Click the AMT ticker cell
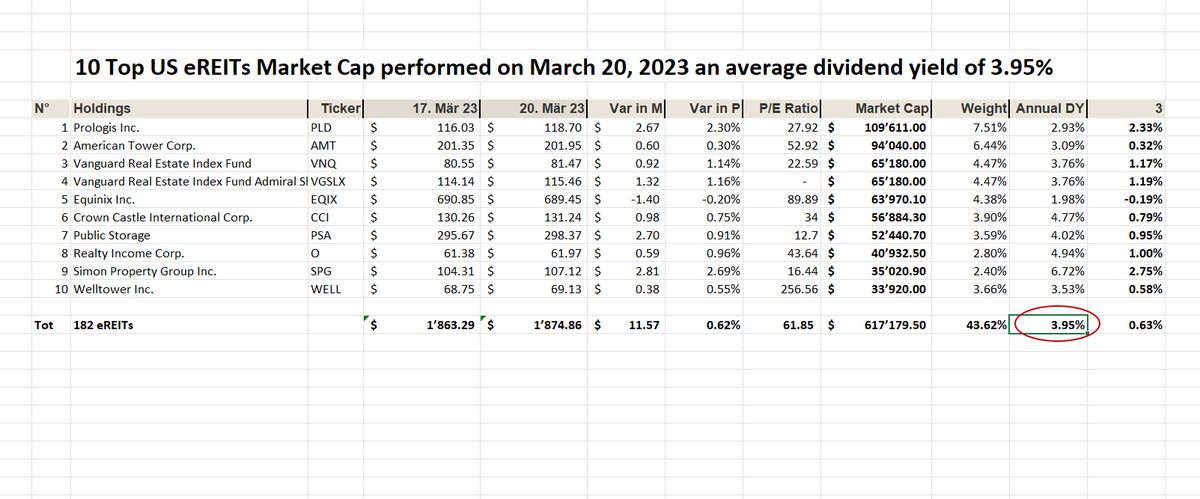This screenshot has height=499, width=1200. [x=324, y=146]
